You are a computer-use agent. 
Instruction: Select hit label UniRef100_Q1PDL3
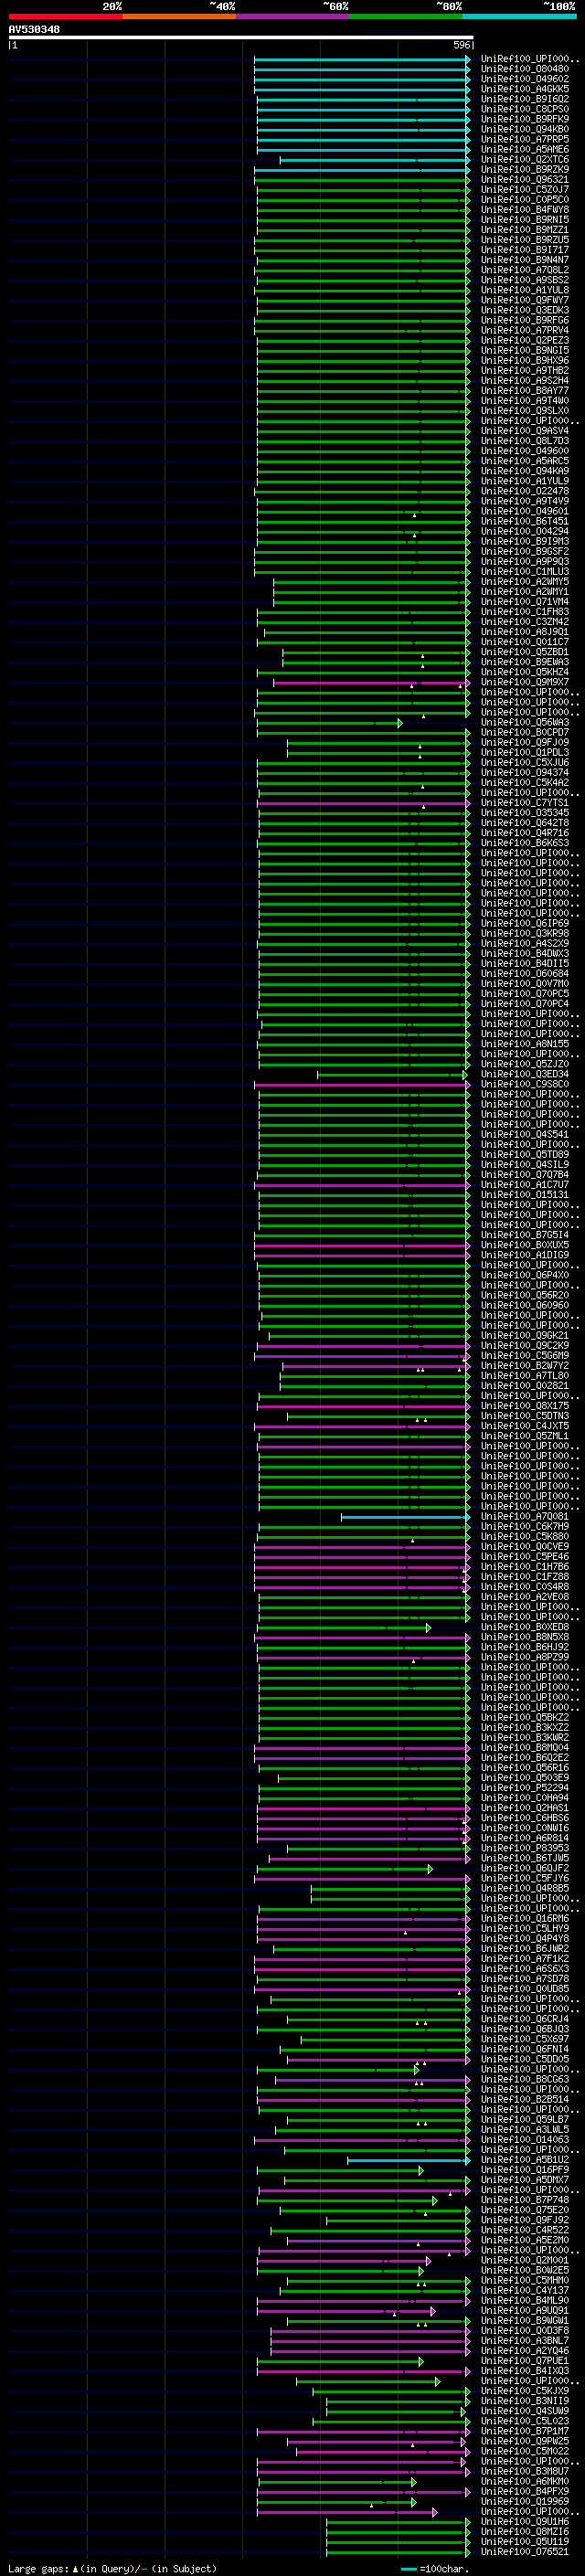pos(525,753)
